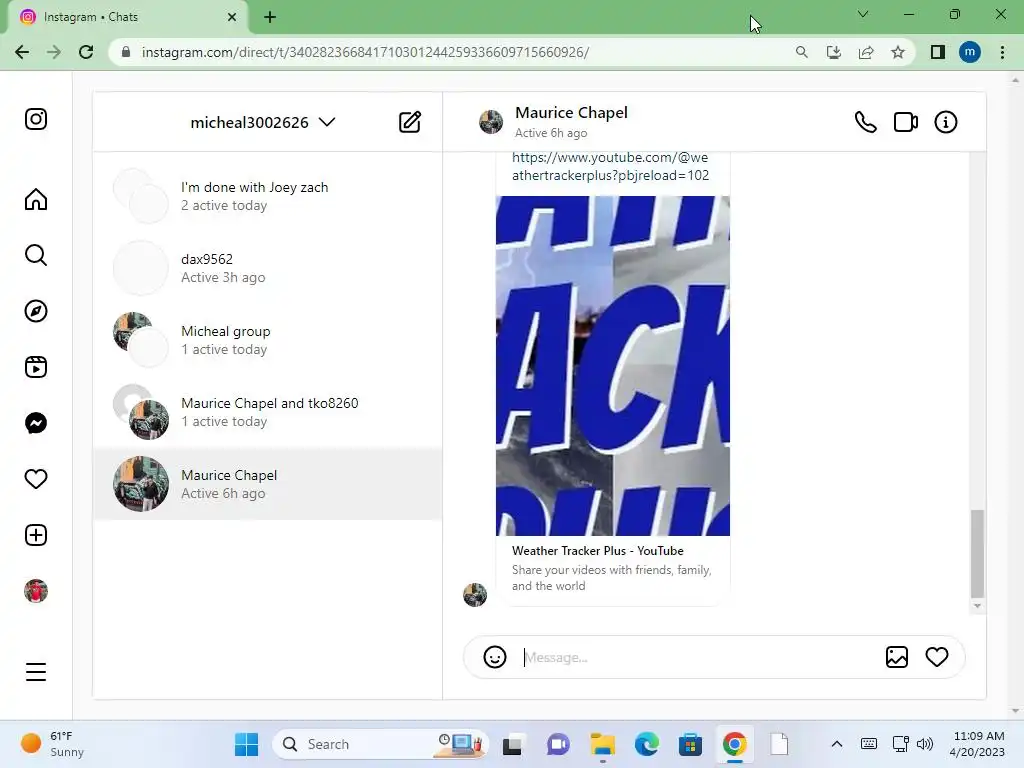Open Maurice Chapel and tko8260 chat
This screenshot has height=768, width=1024.
(x=268, y=412)
